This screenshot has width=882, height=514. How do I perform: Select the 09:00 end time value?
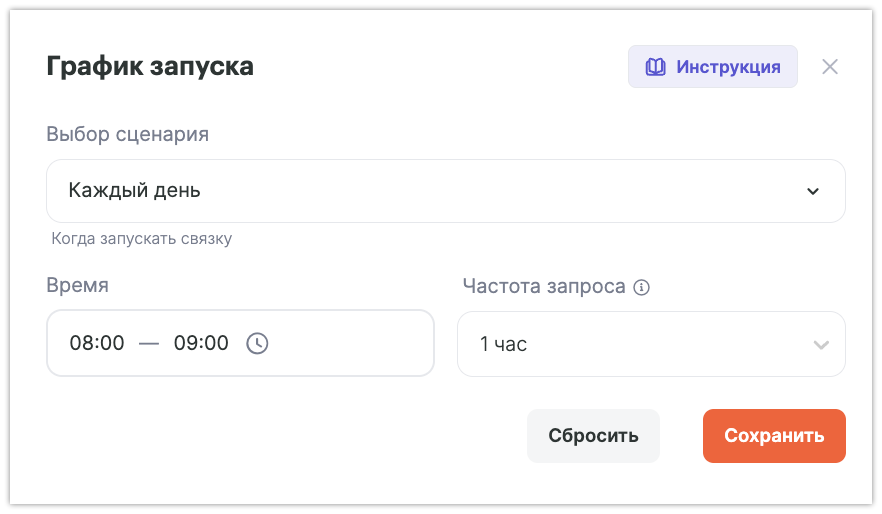tap(201, 343)
